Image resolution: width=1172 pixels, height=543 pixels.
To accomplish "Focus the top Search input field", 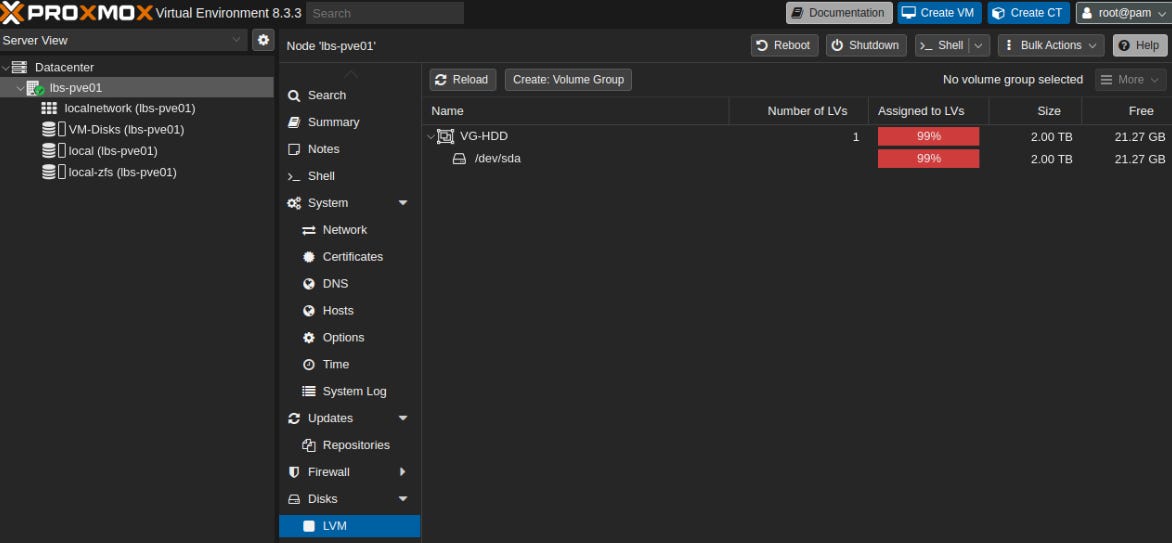I will (384, 13).
